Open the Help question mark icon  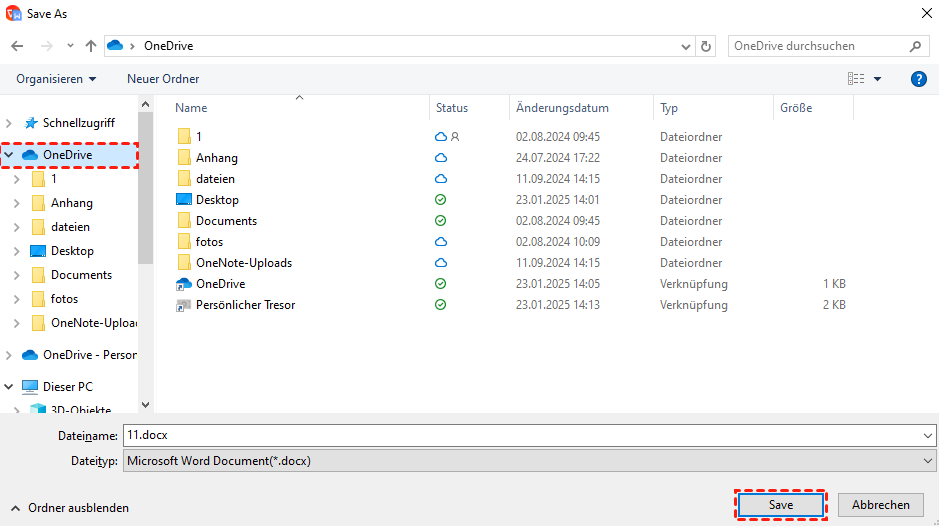(x=918, y=79)
